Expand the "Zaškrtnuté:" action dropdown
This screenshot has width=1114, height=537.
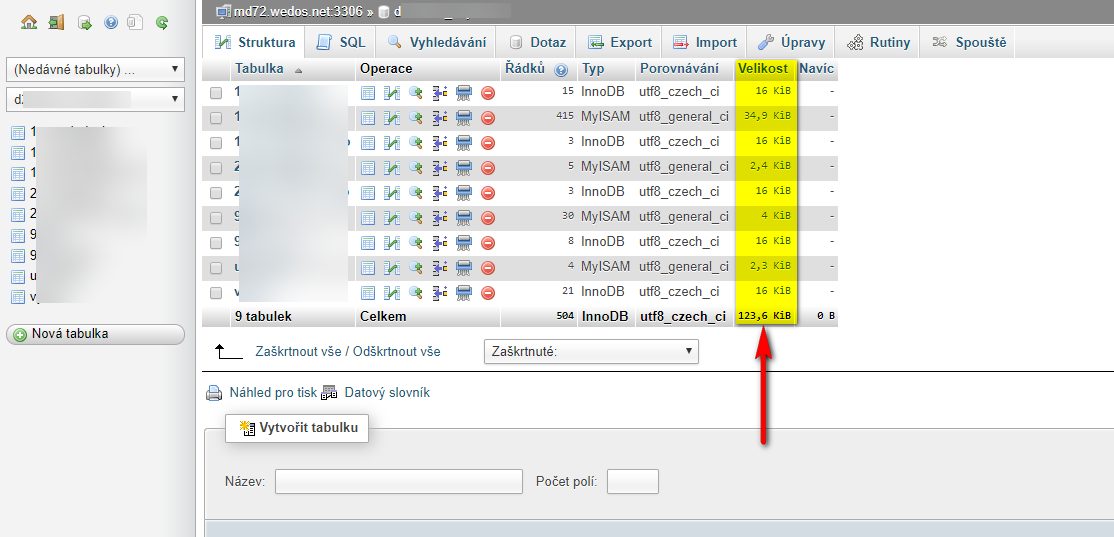click(x=590, y=351)
